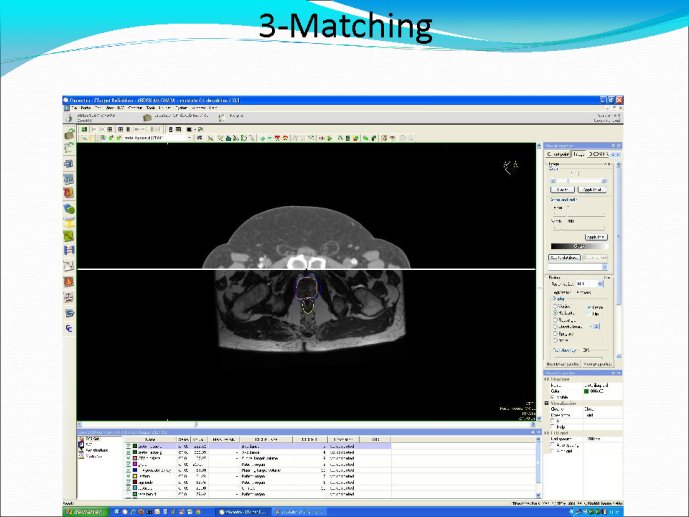Open the patient briefcase icon atop left sidebar
Image resolution: width=689 pixels, height=517 pixels.
click(69, 134)
